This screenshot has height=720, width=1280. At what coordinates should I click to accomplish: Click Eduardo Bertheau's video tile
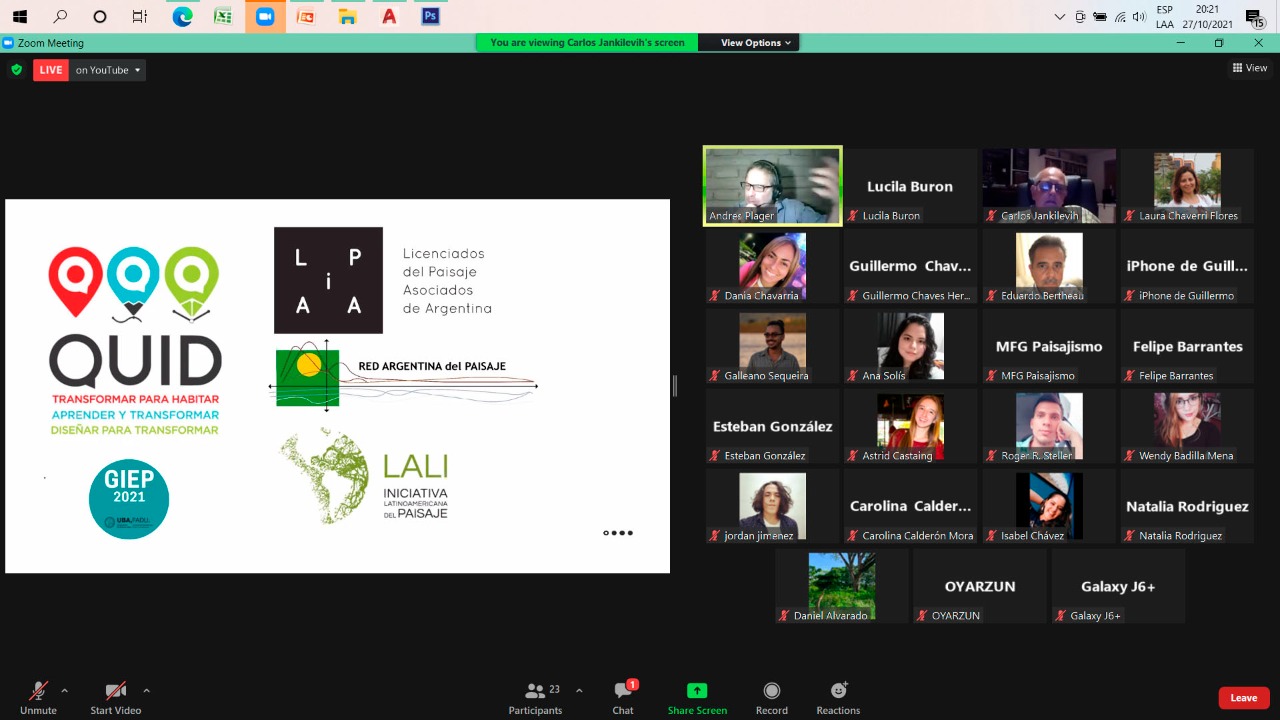click(1049, 266)
